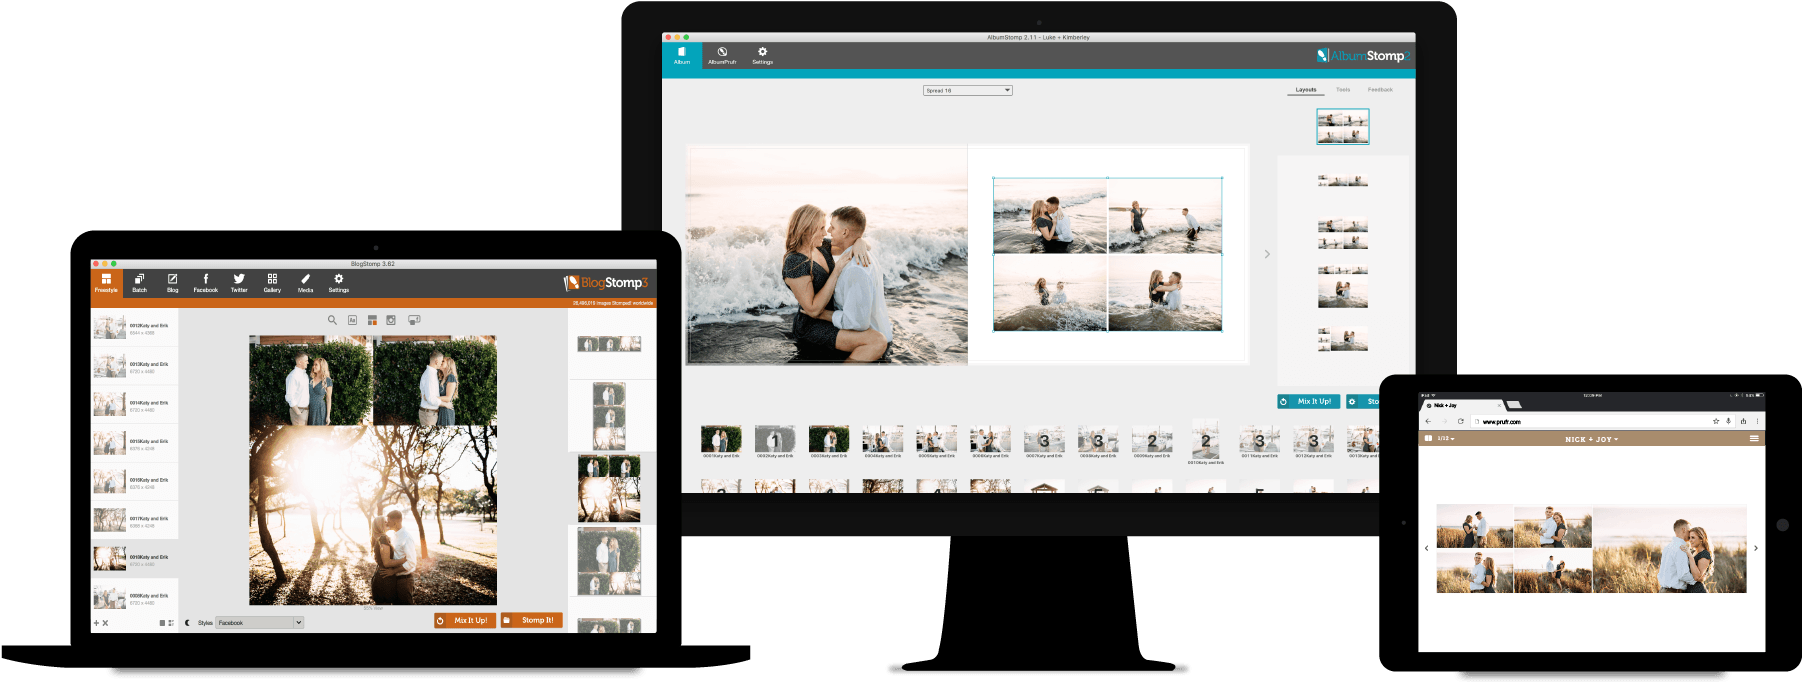Switch to the Tools tab in AlbumStomp

coord(1343,90)
